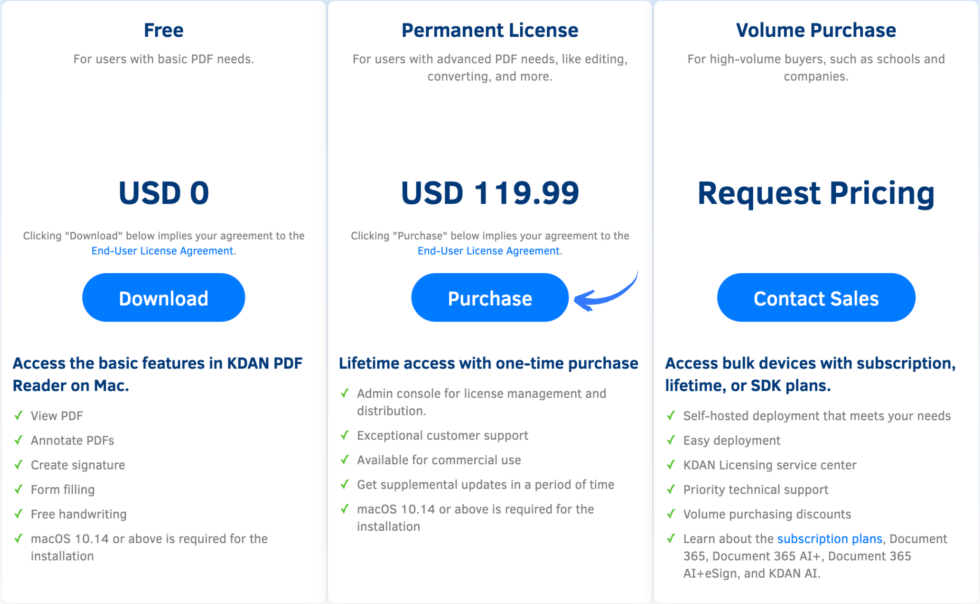The image size is (980, 604).
Task: Click the "USD 119.99" price text
Action: click(489, 193)
